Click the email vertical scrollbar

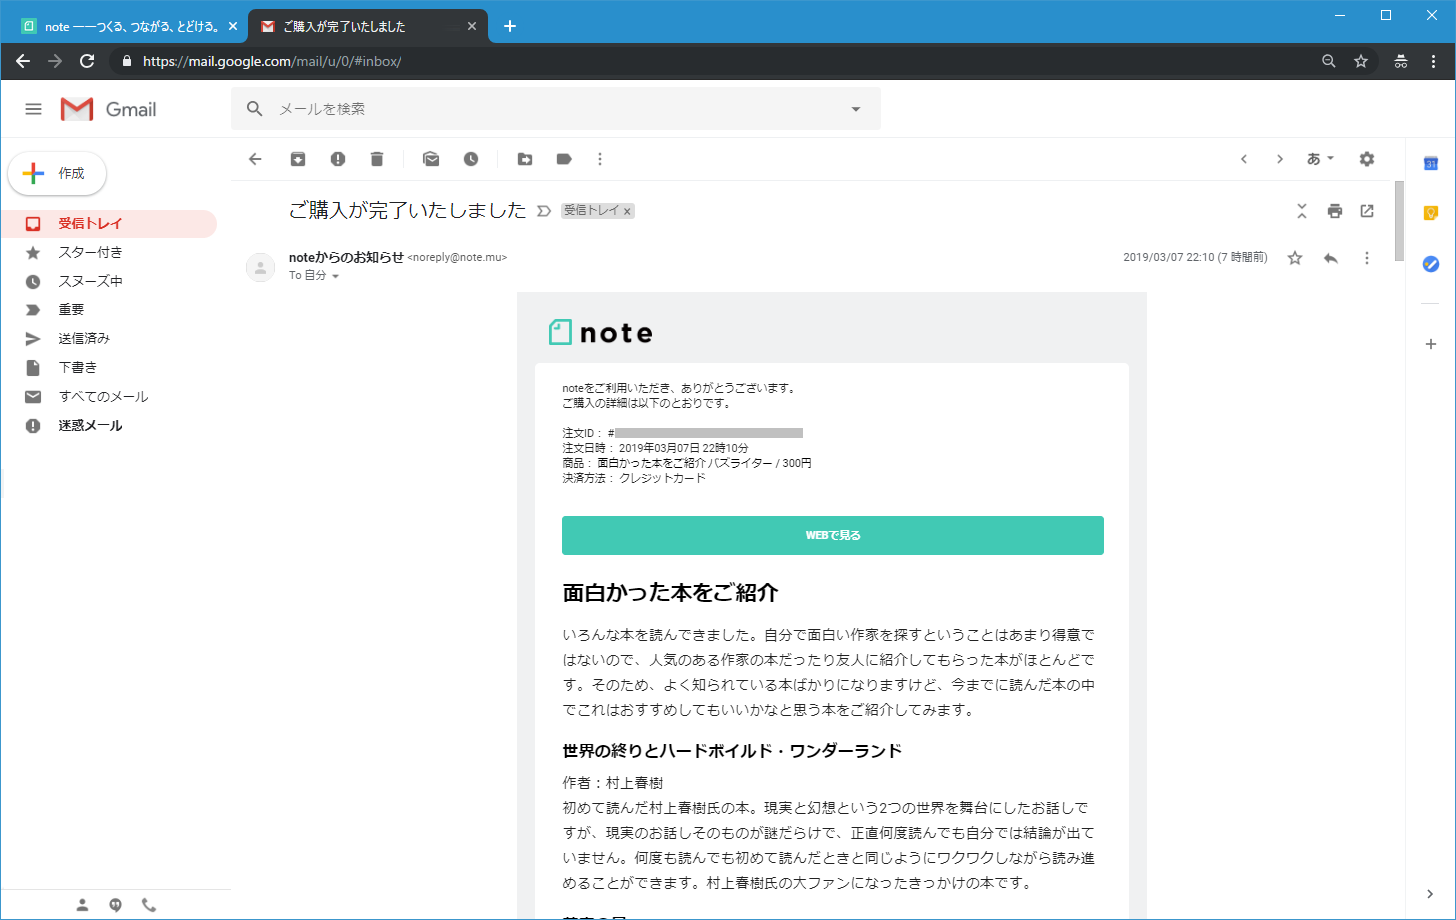[1399, 220]
